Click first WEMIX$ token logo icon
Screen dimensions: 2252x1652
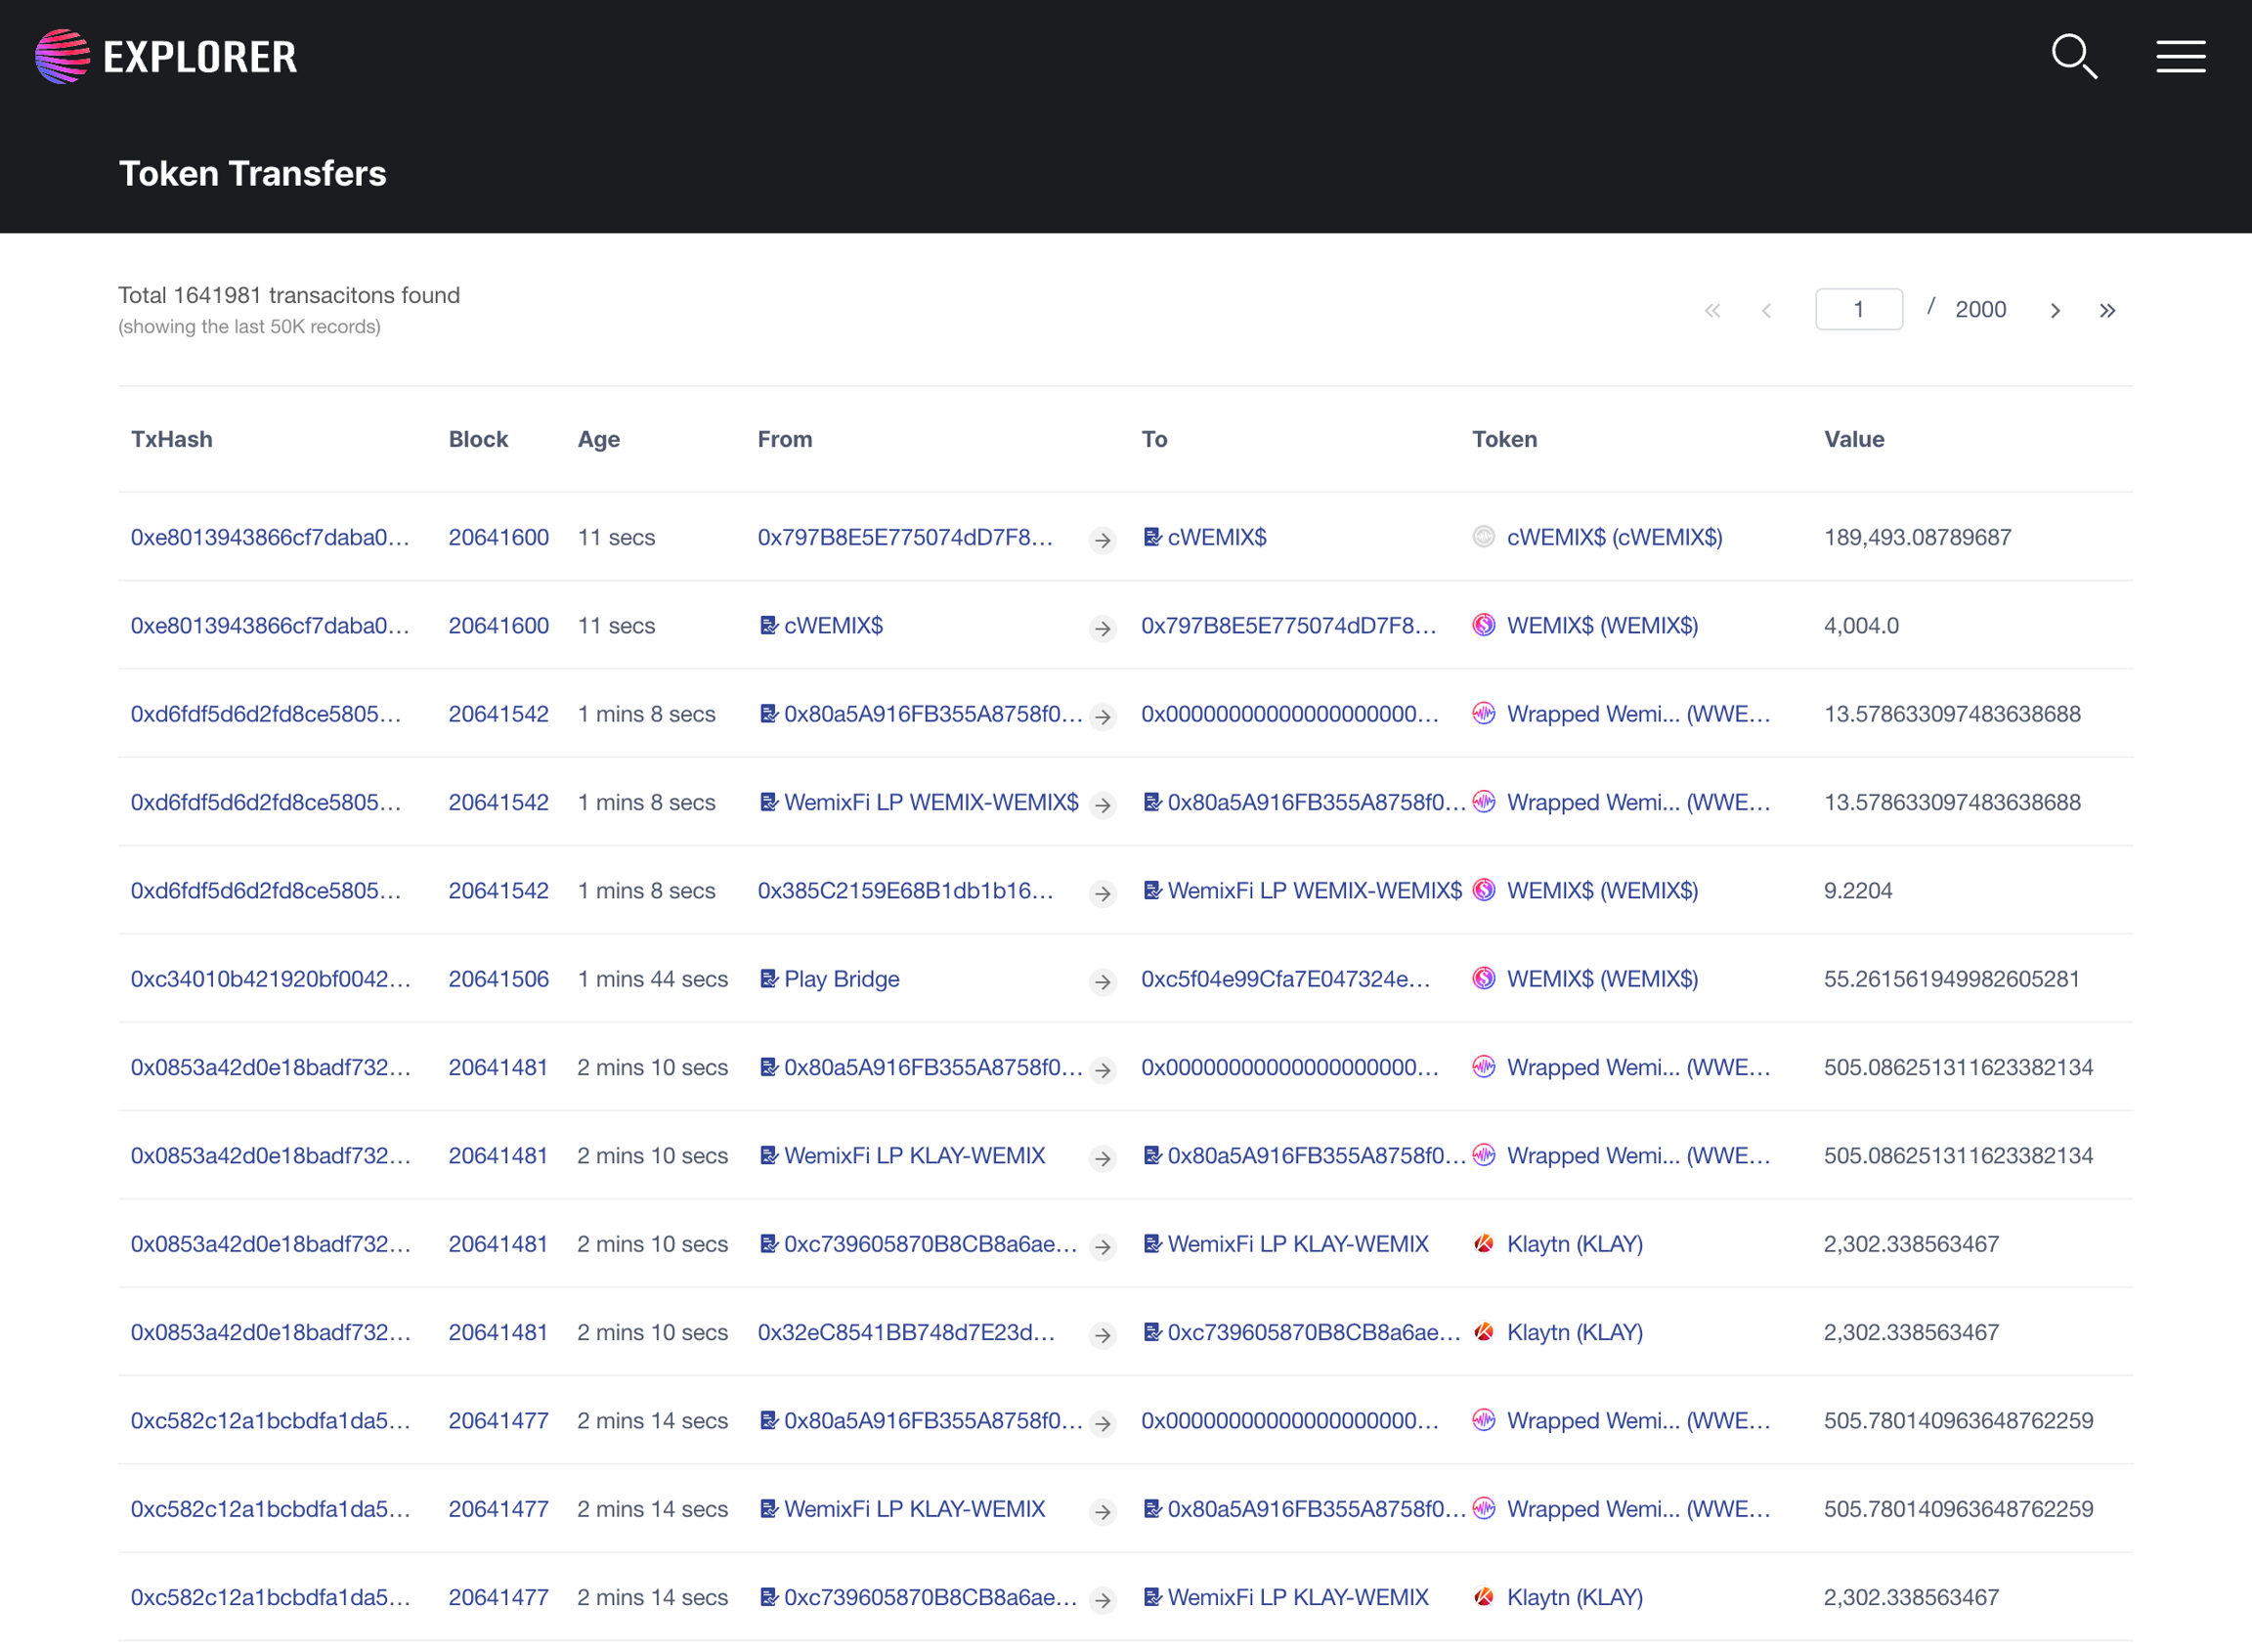coord(1484,625)
